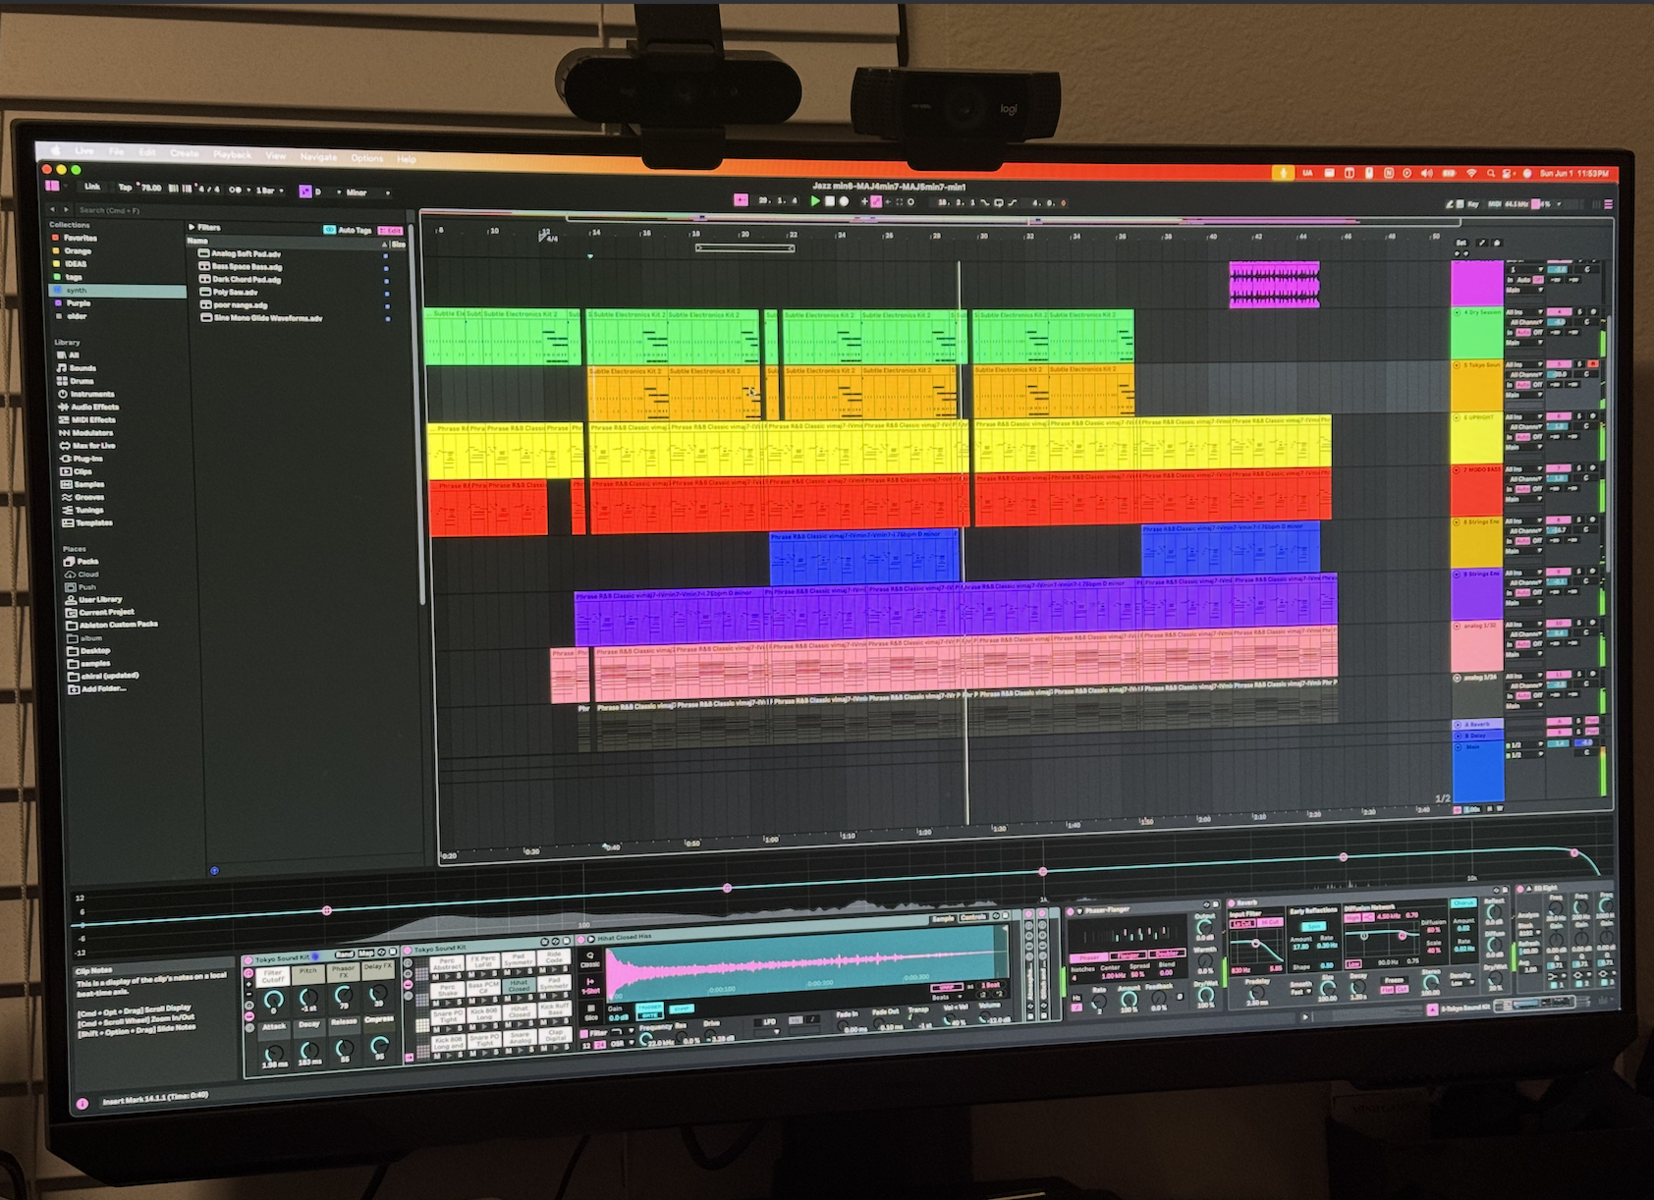Click the Drums category icon in Library
Screen dimensions: 1654x1200
click(62, 381)
